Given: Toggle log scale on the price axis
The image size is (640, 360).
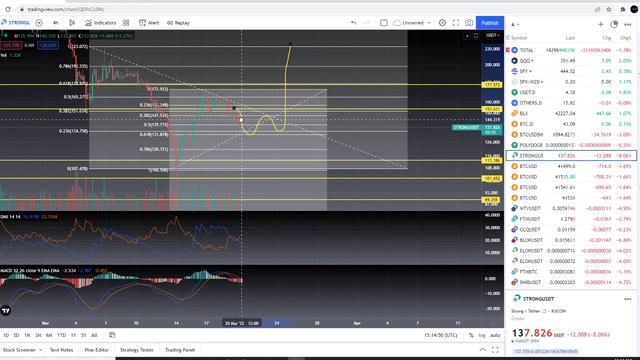Looking at the screenshot, I should [x=482, y=335].
